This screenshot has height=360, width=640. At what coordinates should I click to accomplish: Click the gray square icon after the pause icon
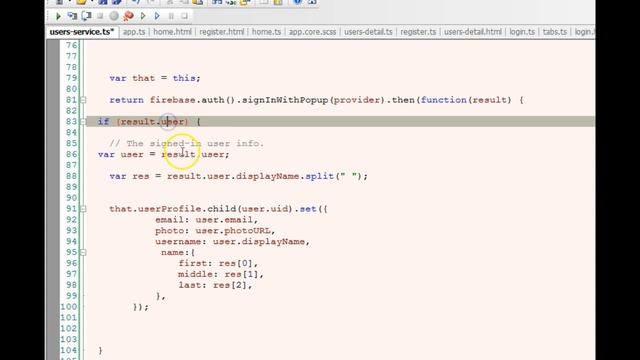(x=184, y=16)
